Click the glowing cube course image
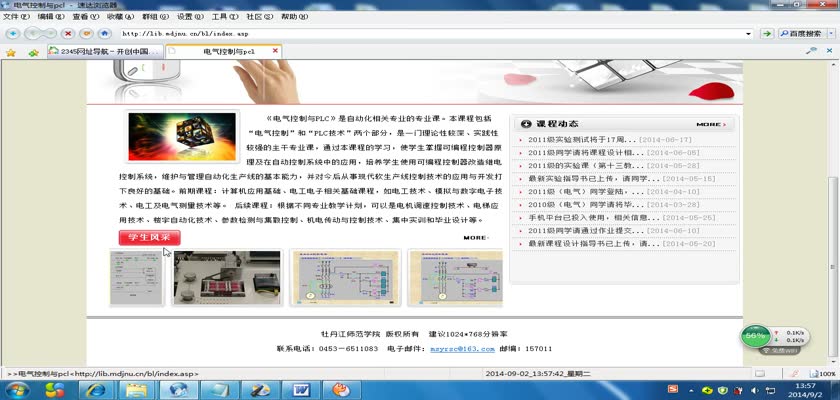Screen dimensions: 840x400 tap(182, 137)
